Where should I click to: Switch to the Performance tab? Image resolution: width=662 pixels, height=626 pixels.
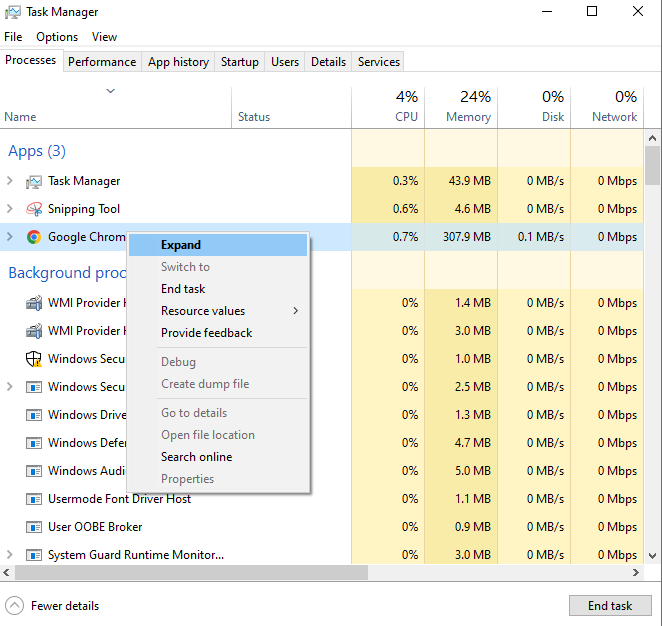pyautogui.click(x=102, y=62)
